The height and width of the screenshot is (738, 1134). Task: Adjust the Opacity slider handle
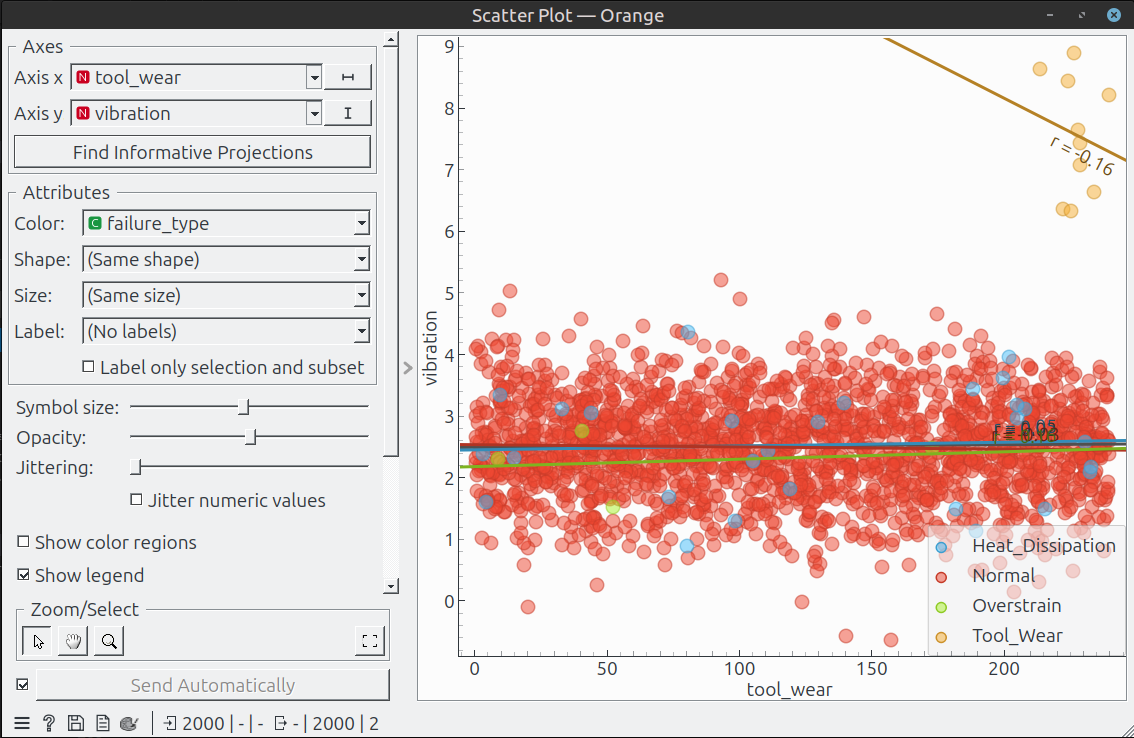[250, 437]
